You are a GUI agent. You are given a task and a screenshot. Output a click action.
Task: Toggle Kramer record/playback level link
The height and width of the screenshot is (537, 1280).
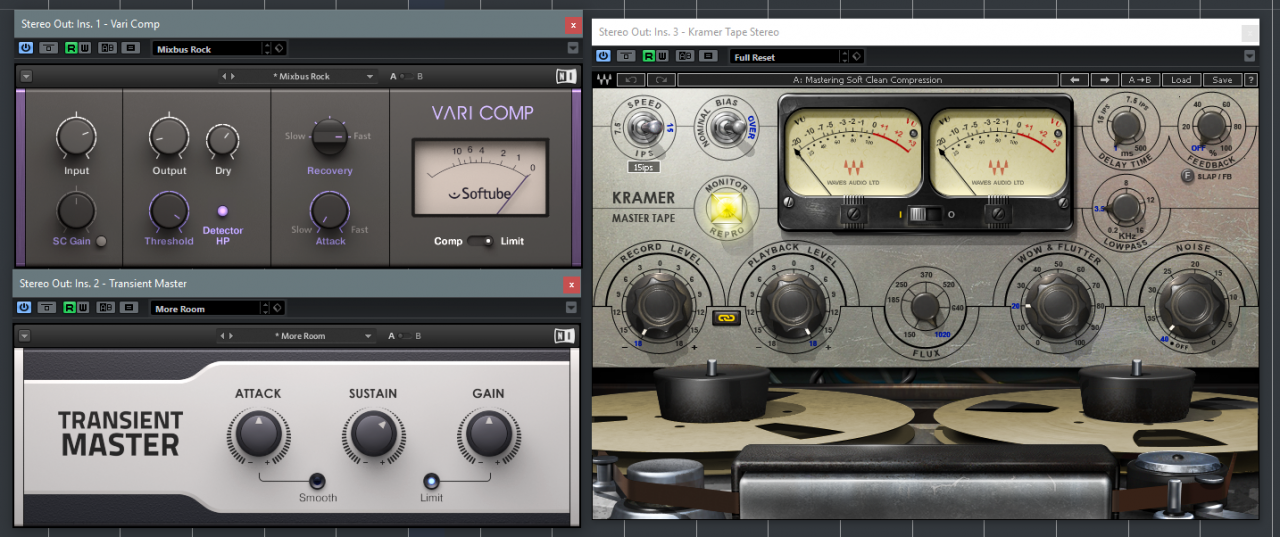[726, 318]
